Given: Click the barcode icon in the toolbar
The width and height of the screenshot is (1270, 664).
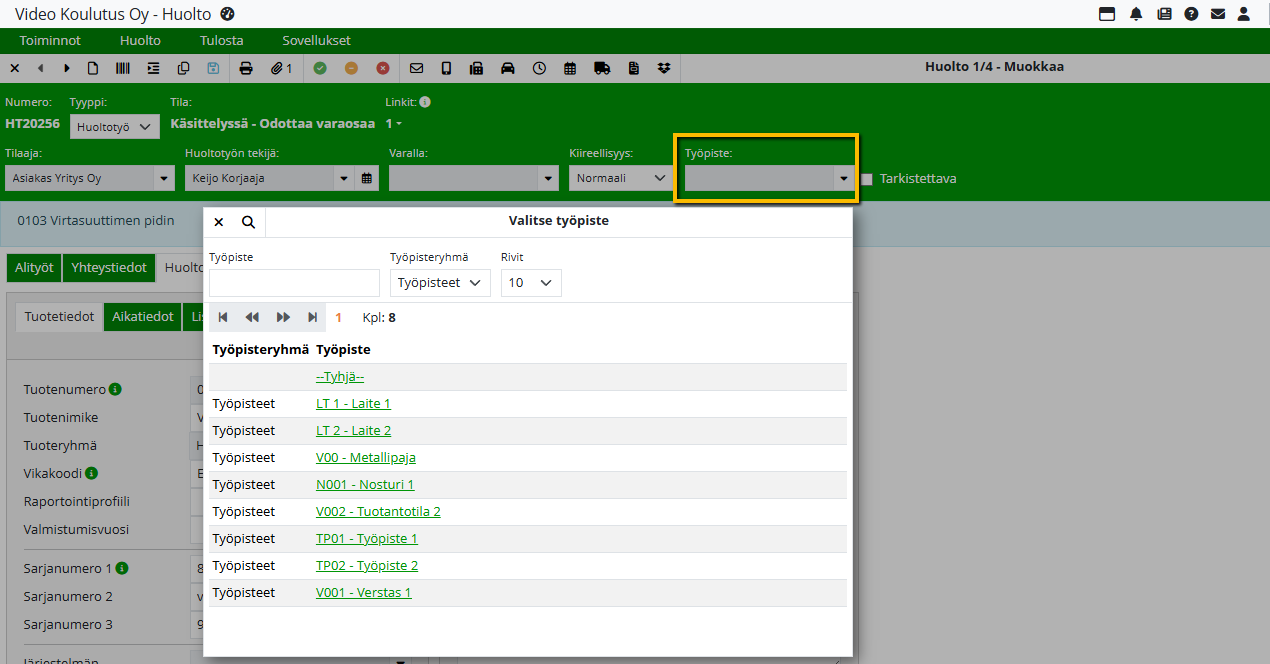Looking at the screenshot, I should click(123, 68).
